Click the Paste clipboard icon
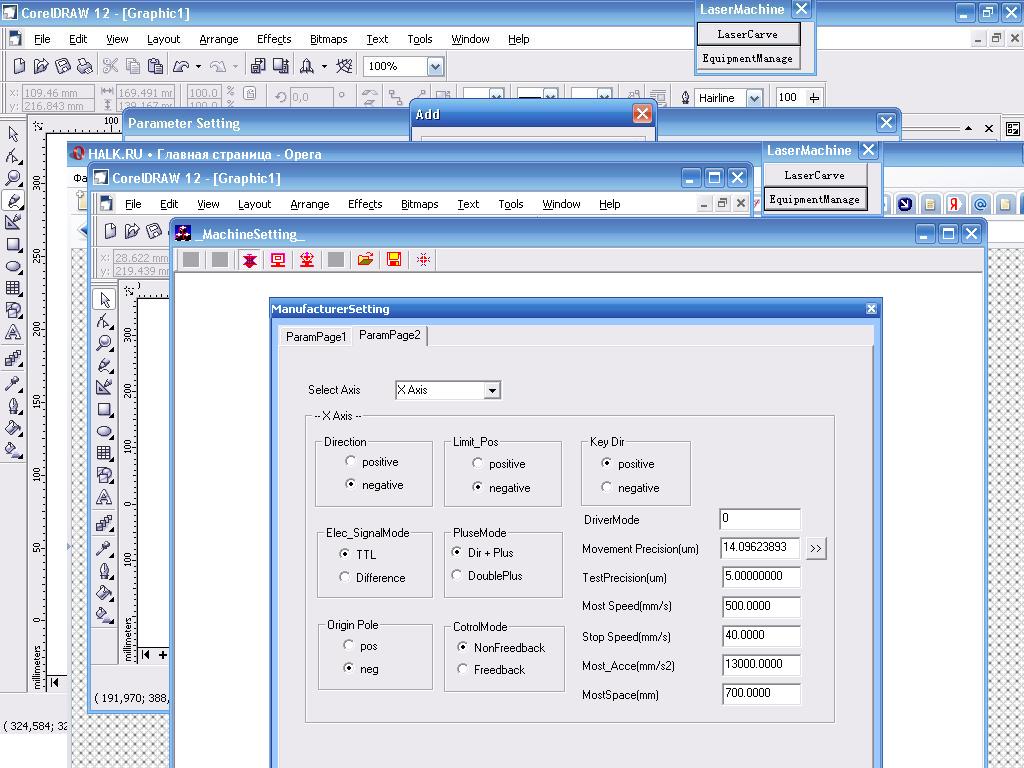The height and width of the screenshot is (768, 1024). [155, 66]
